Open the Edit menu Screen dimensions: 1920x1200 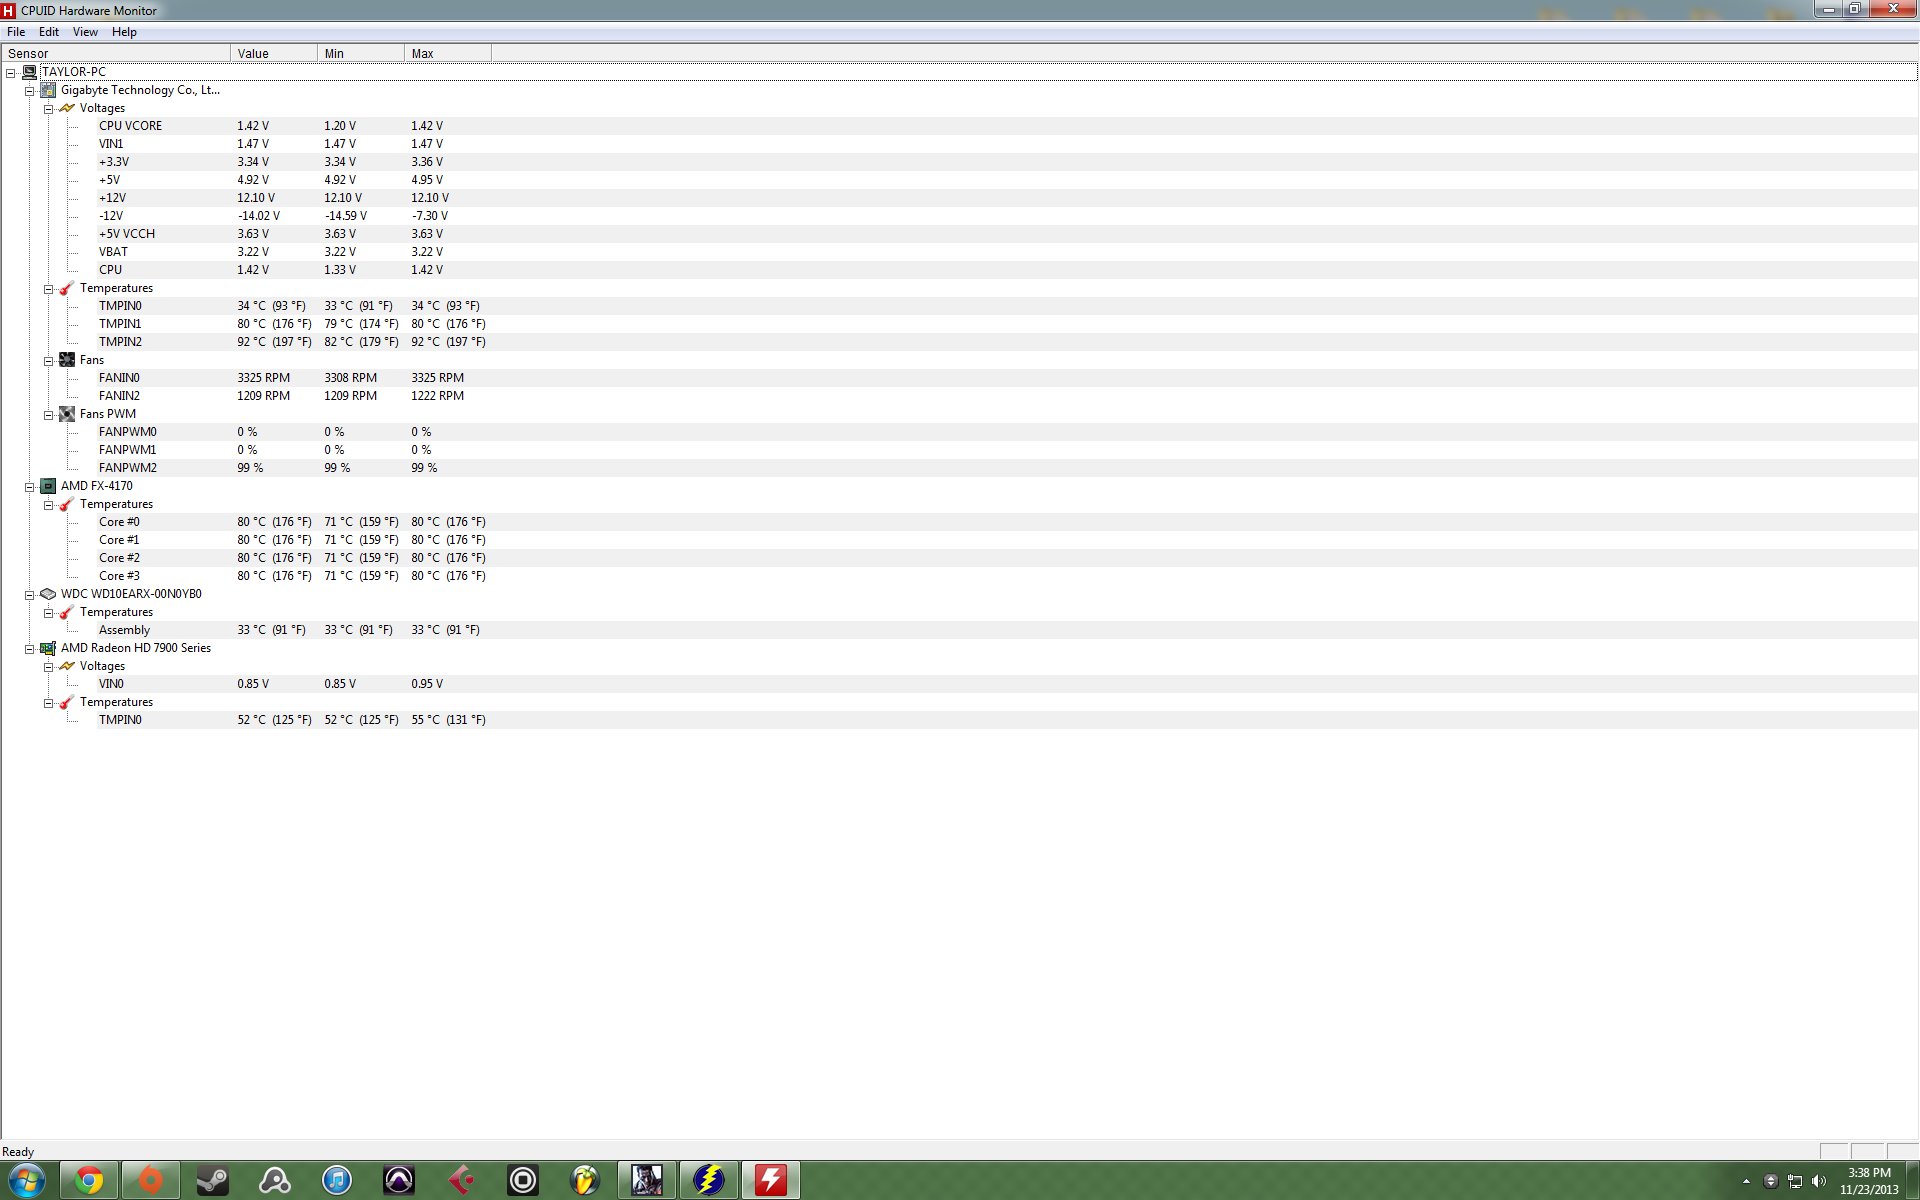pyautogui.click(x=48, y=32)
